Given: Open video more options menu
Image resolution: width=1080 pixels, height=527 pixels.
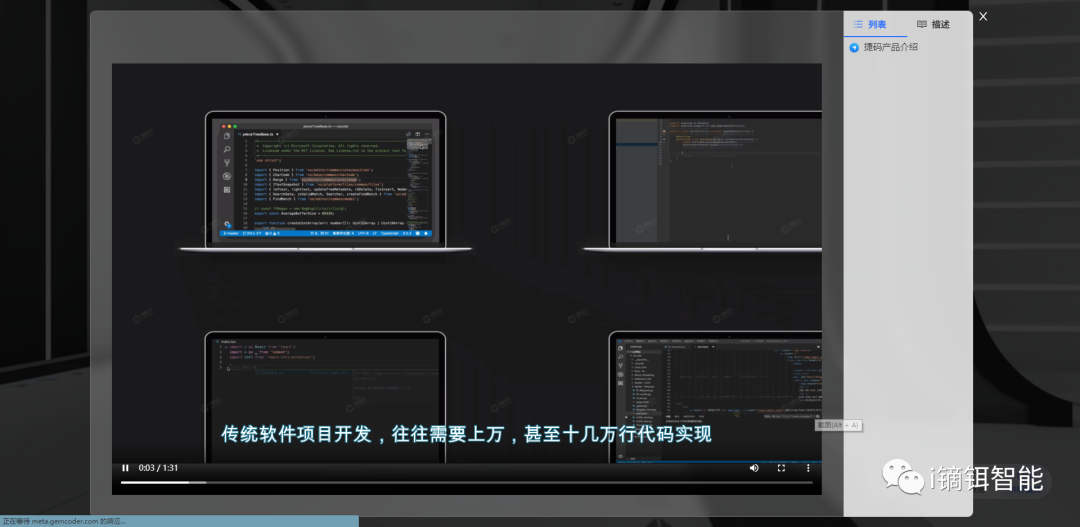Looking at the screenshot, I should click(808, 468).
